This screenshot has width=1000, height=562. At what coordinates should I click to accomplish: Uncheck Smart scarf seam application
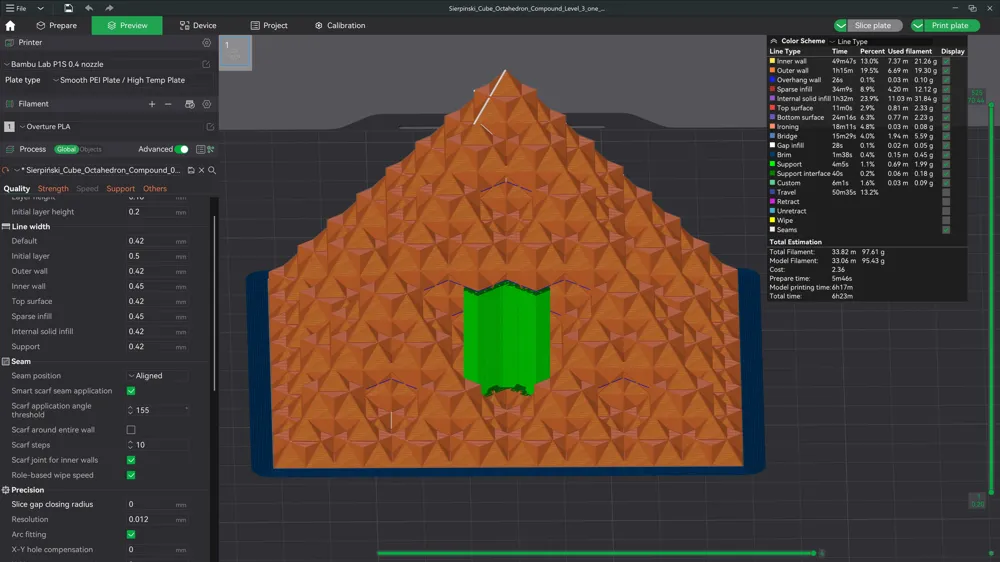(x=131, y=391)
